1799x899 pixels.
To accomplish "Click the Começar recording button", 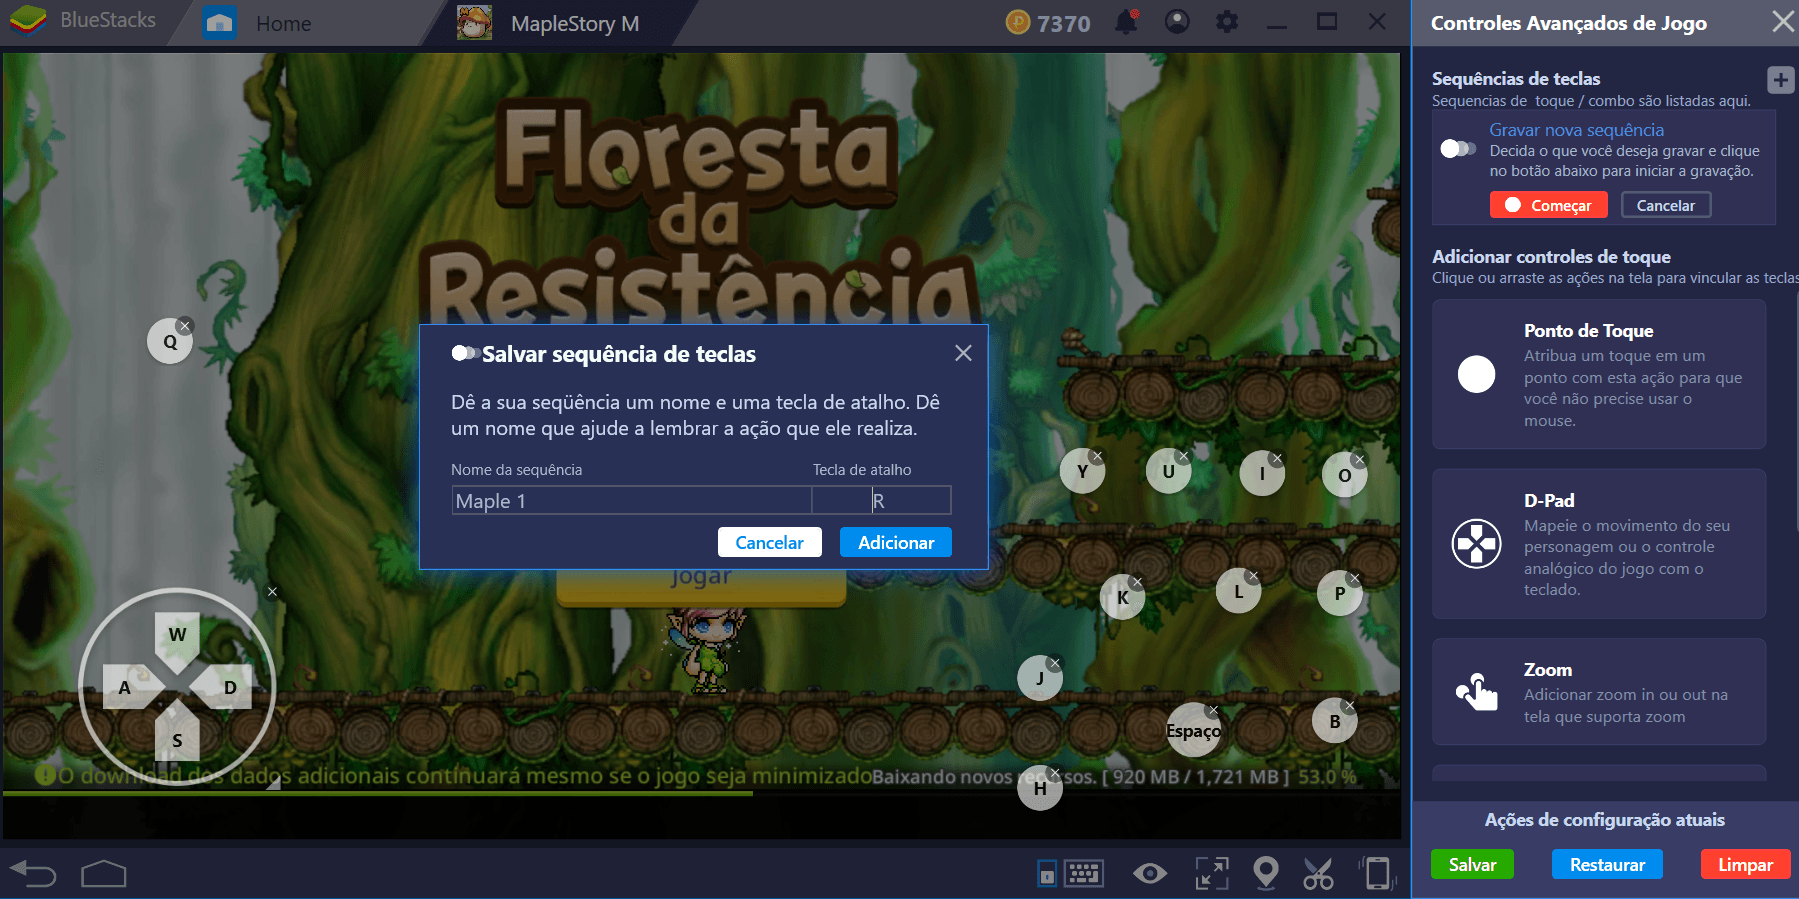I will coord(1548,205).
